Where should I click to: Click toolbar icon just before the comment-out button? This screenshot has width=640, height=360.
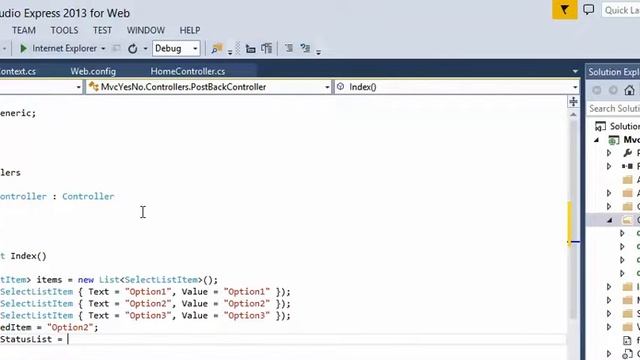pyautogui.click(x=267, y=49)
